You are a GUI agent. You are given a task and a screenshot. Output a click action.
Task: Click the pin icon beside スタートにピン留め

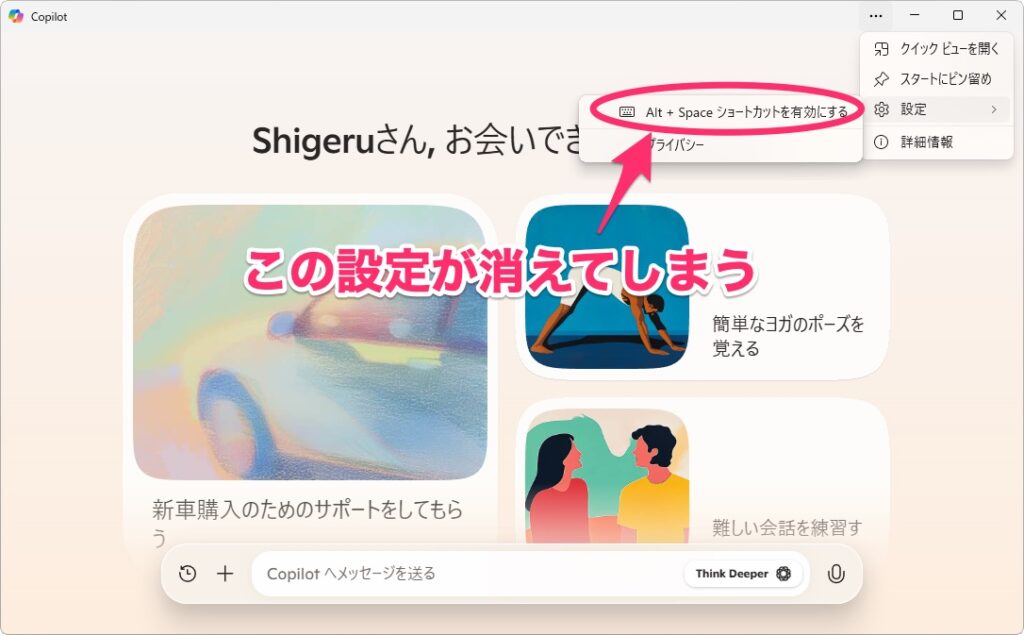(881, 79)
